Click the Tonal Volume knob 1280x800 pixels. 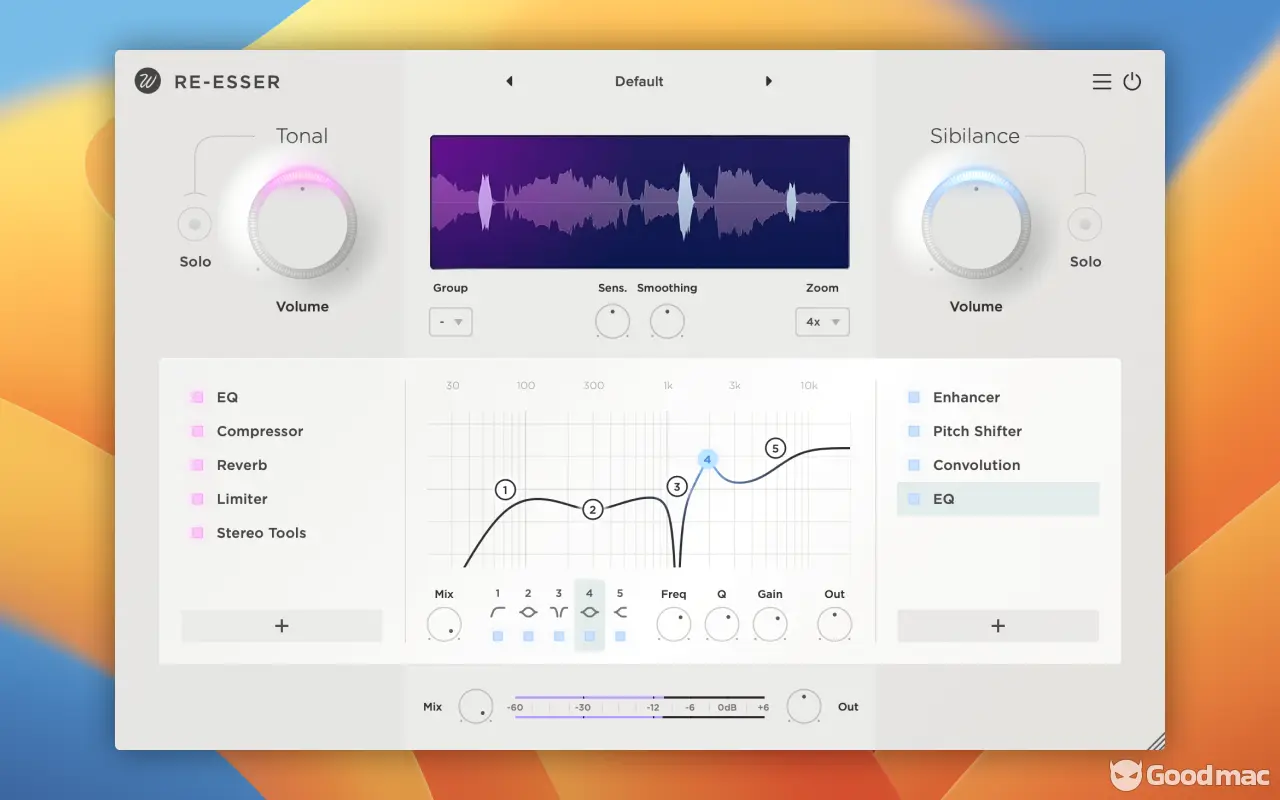pyautogui.click(x=302, y=224)
